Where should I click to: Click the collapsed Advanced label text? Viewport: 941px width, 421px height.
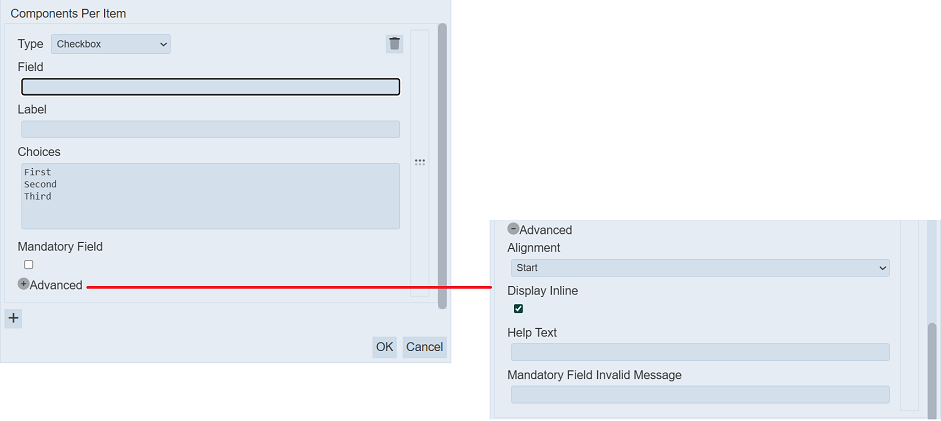point(56,285)
